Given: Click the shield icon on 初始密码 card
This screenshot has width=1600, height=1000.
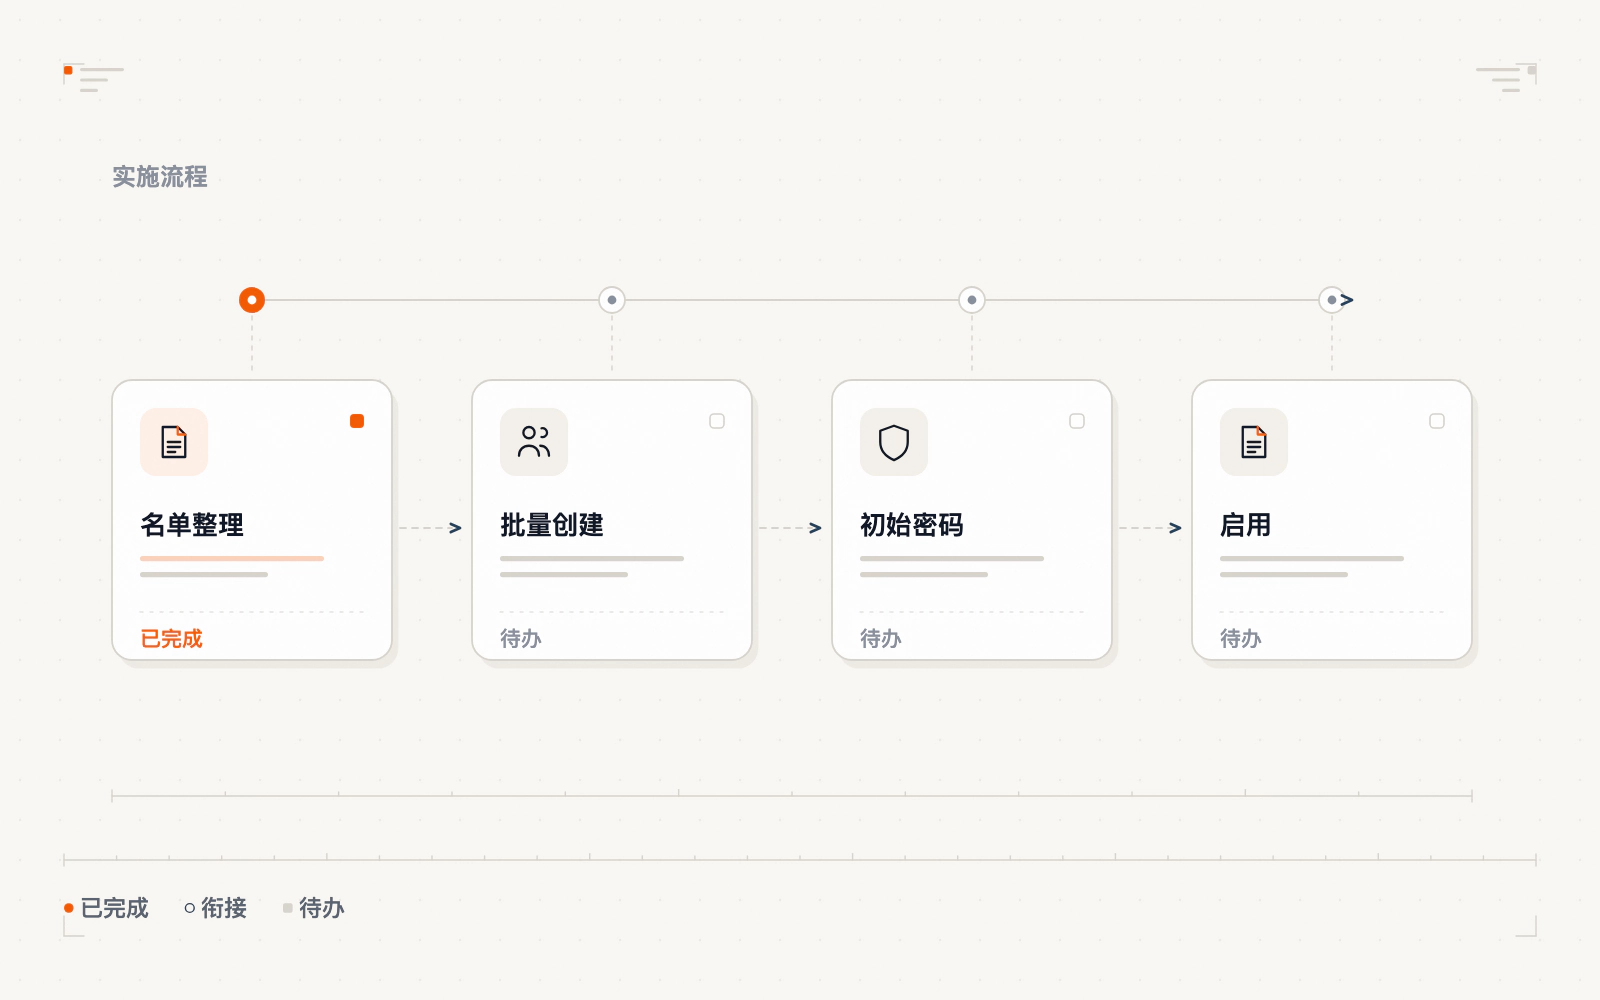Looking at the screenshot, I should [894, 442].
